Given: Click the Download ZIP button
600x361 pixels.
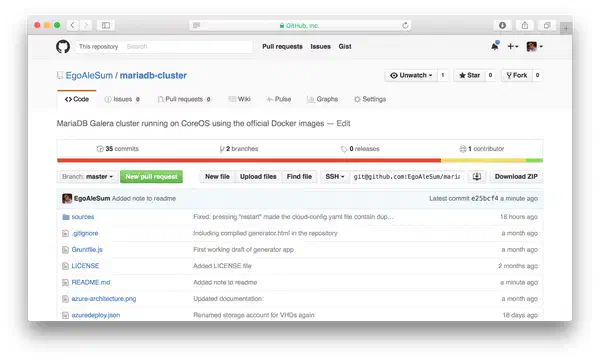Looking at the screenshot, I should click(x=516, y=176).
